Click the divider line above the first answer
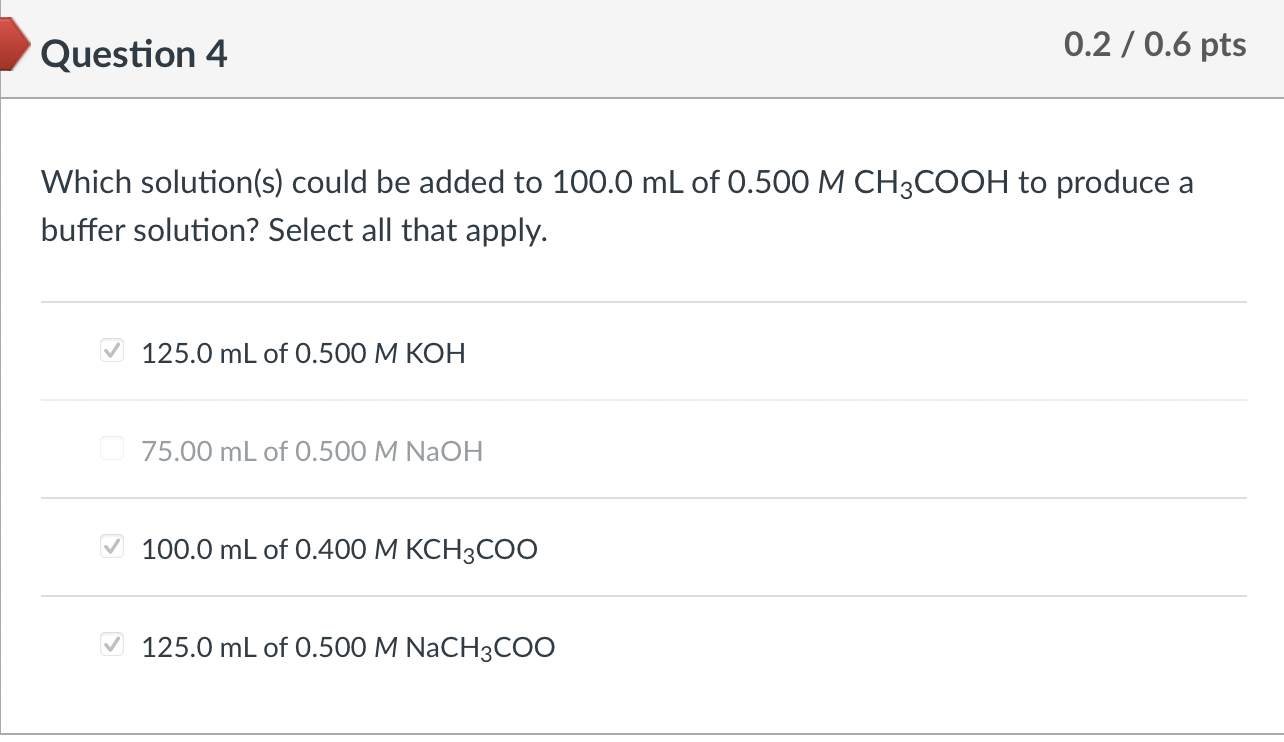 click(642, 301)
